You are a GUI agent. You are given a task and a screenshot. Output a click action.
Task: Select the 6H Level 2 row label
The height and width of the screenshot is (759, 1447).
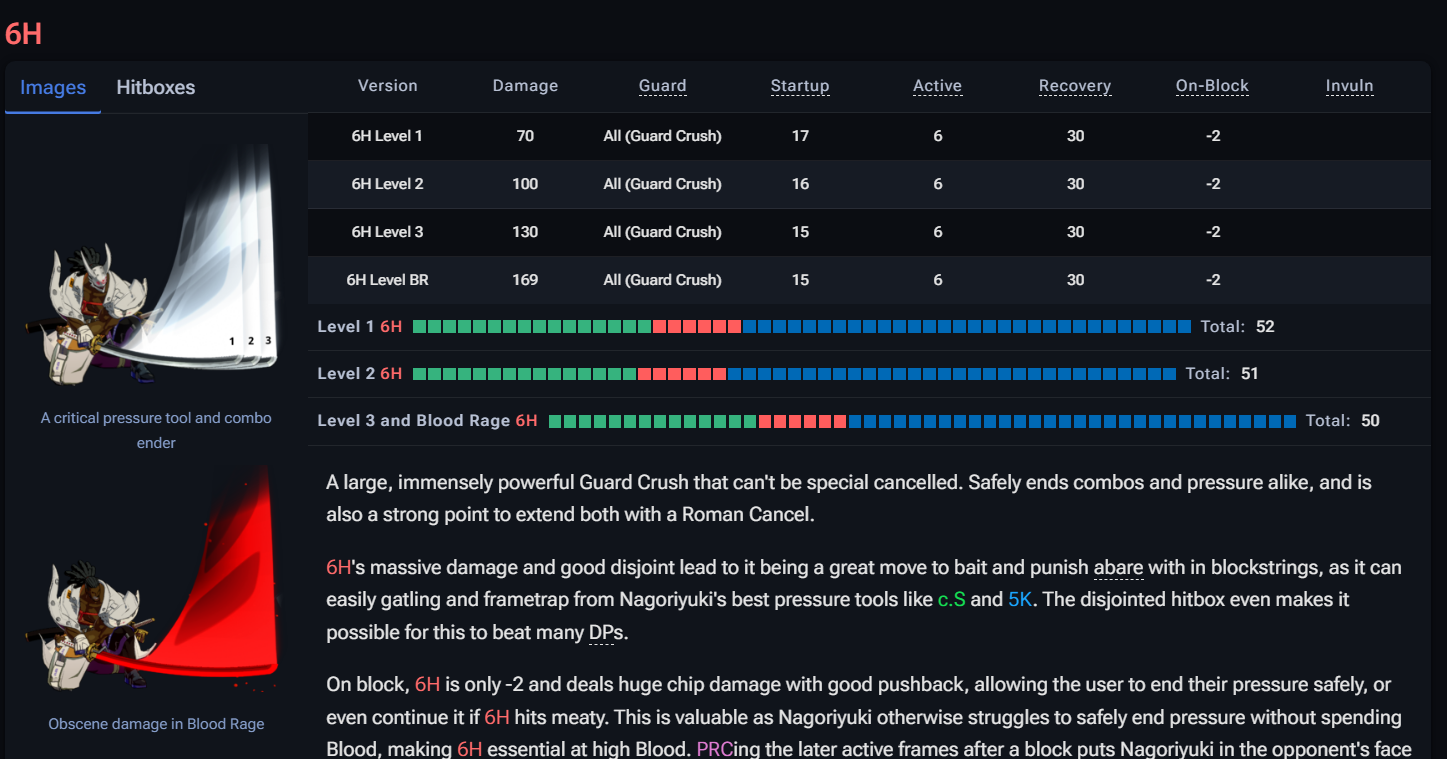pyautogui.click(x=387, y=184)
